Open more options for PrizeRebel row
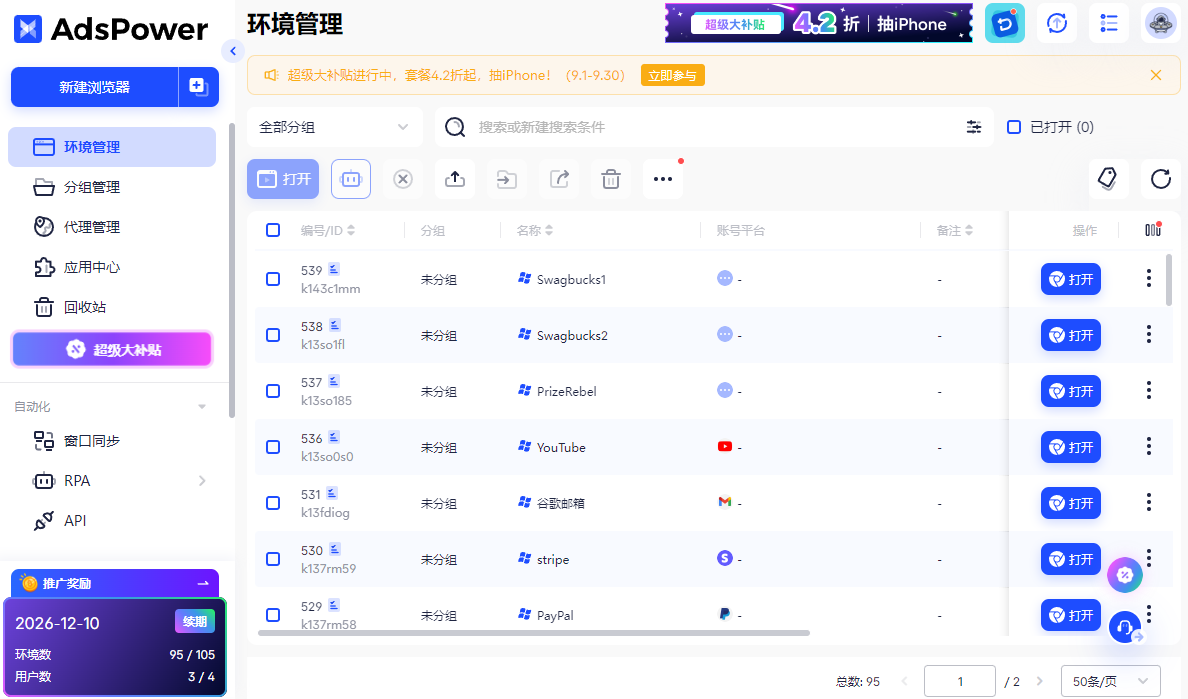This screenshot has width=1188, height=699. pyautogui.click(x=1149, y=390)
